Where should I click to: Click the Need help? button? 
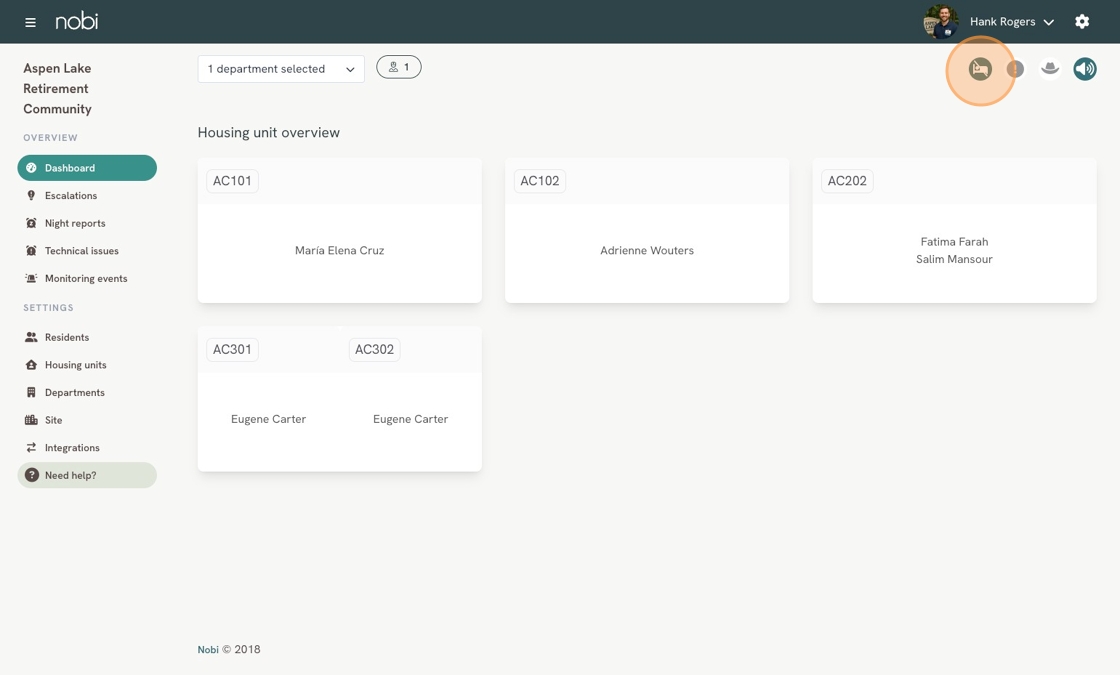[x=87, y=475]
